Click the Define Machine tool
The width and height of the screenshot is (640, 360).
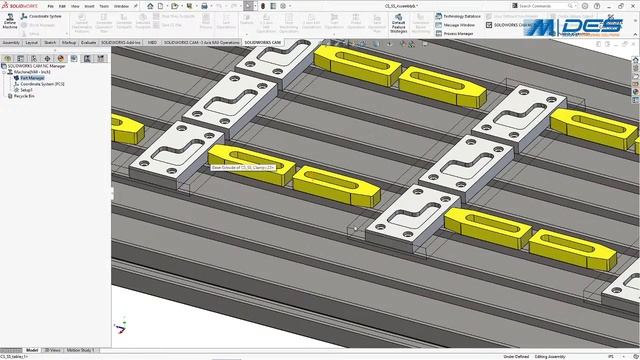click(x=10, y=22)
